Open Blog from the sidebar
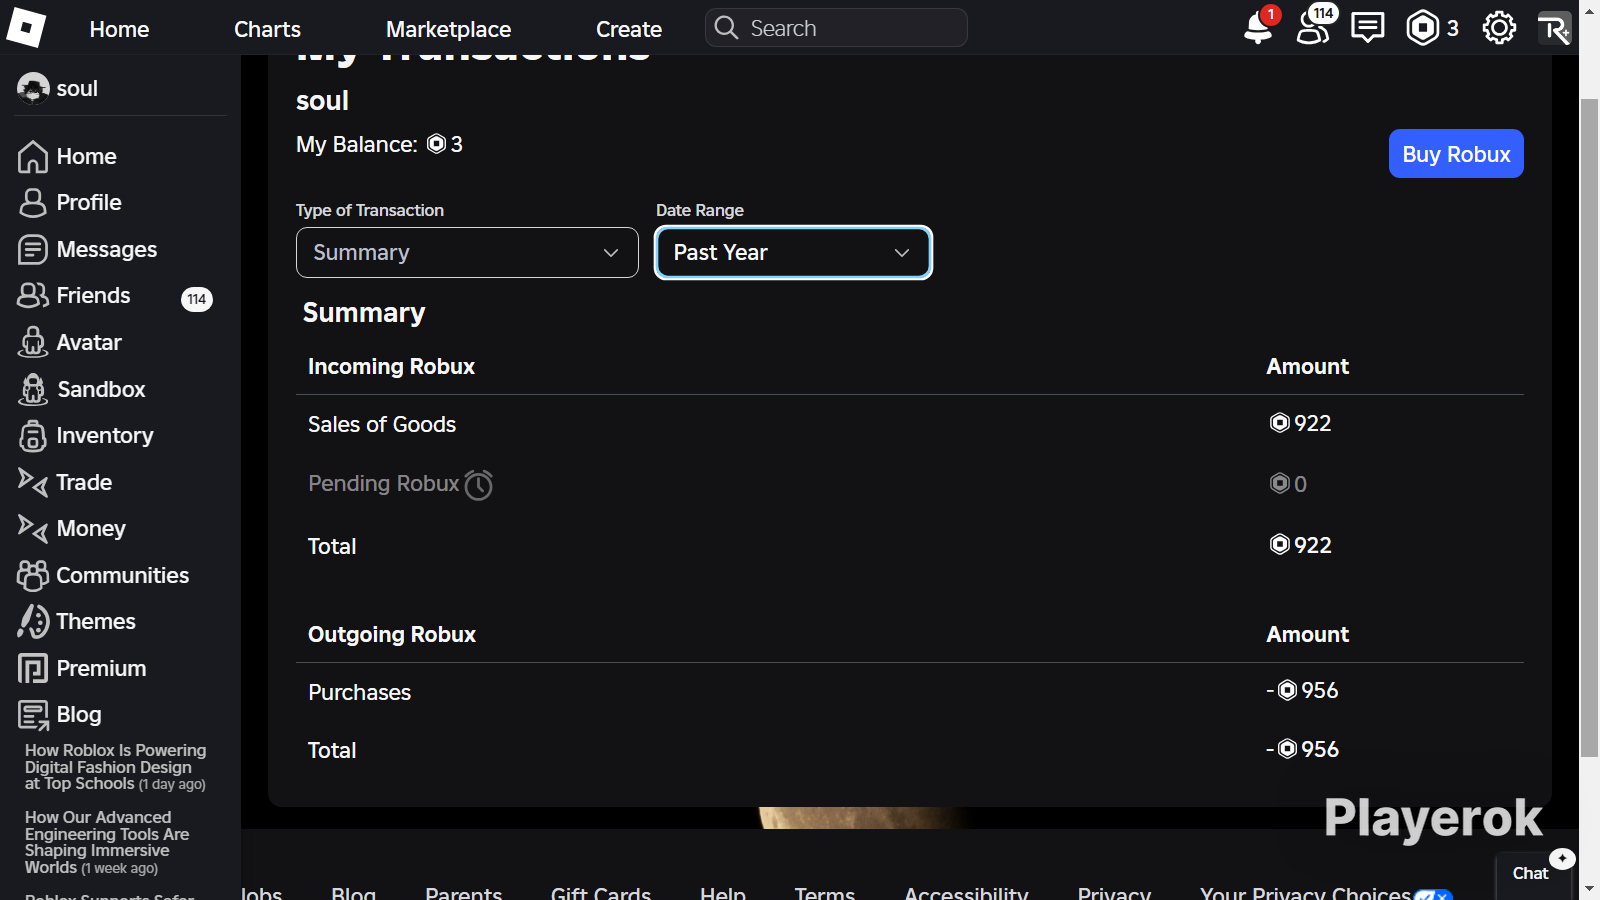Image resolution: width=1600 pixels, height=900 pixels. click(60, 714)
